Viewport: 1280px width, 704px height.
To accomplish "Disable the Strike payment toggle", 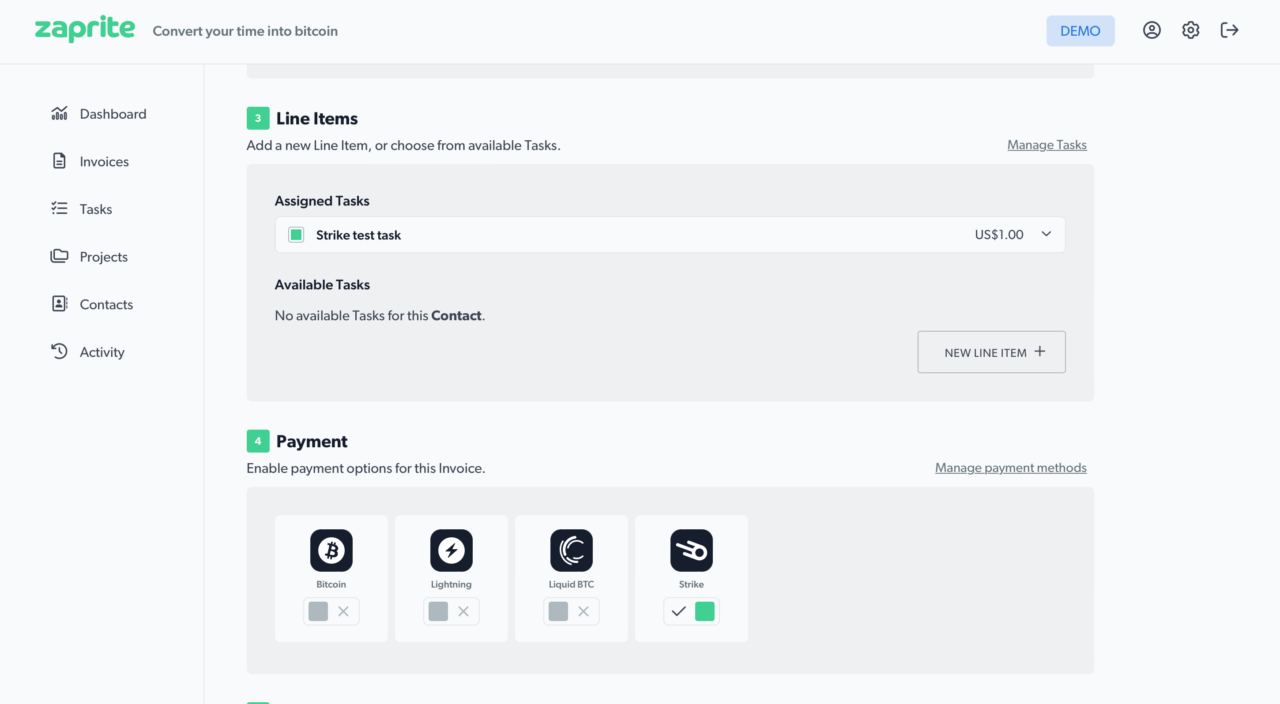I will [x=691, y=611].
